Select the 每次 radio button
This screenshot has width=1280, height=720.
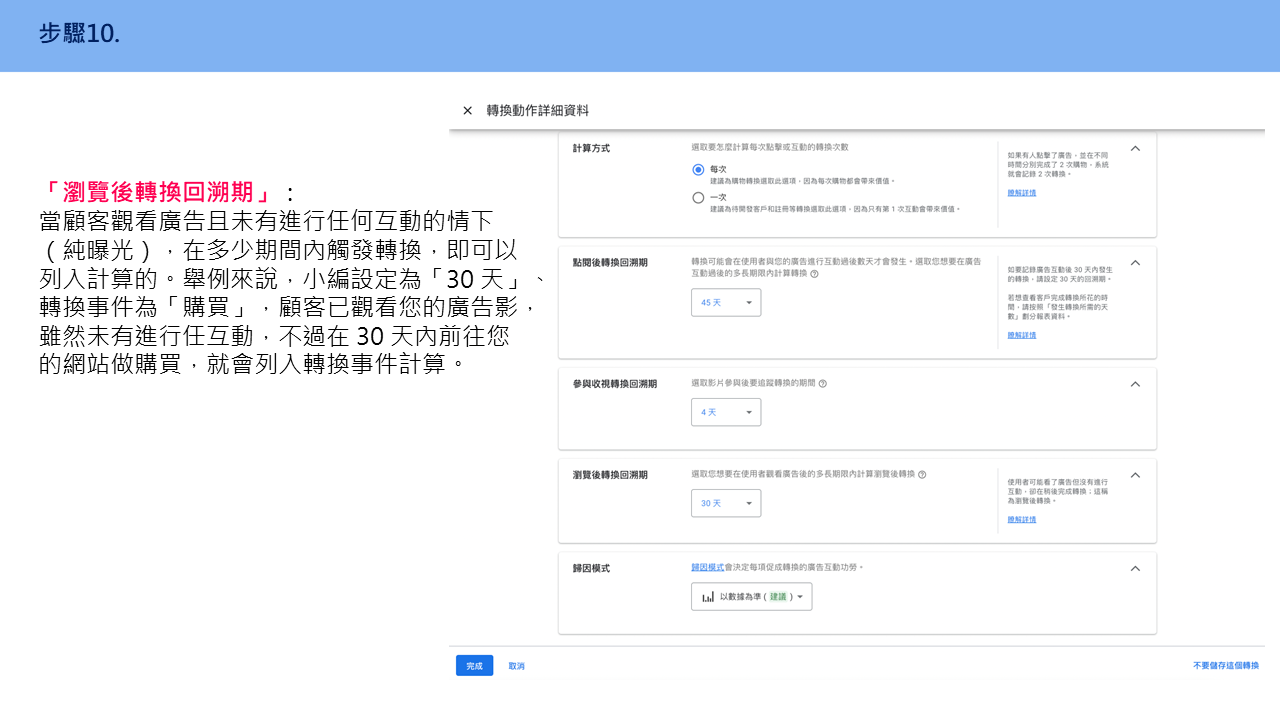[x=698, y=170]
